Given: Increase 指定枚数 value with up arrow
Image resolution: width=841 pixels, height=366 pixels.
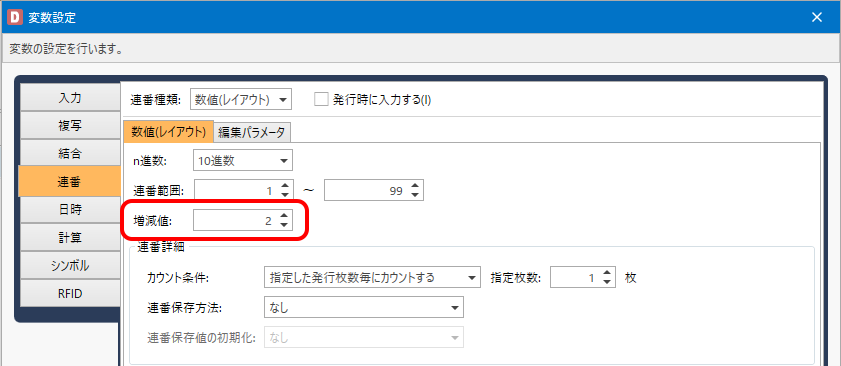Looking at the screenshot, I should pos(607,273).
